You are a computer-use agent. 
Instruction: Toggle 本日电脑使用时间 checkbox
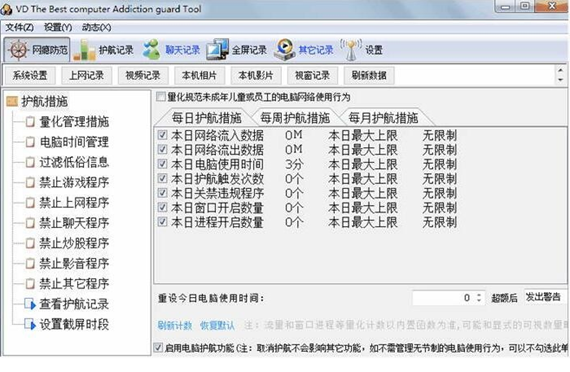(162, 164)
